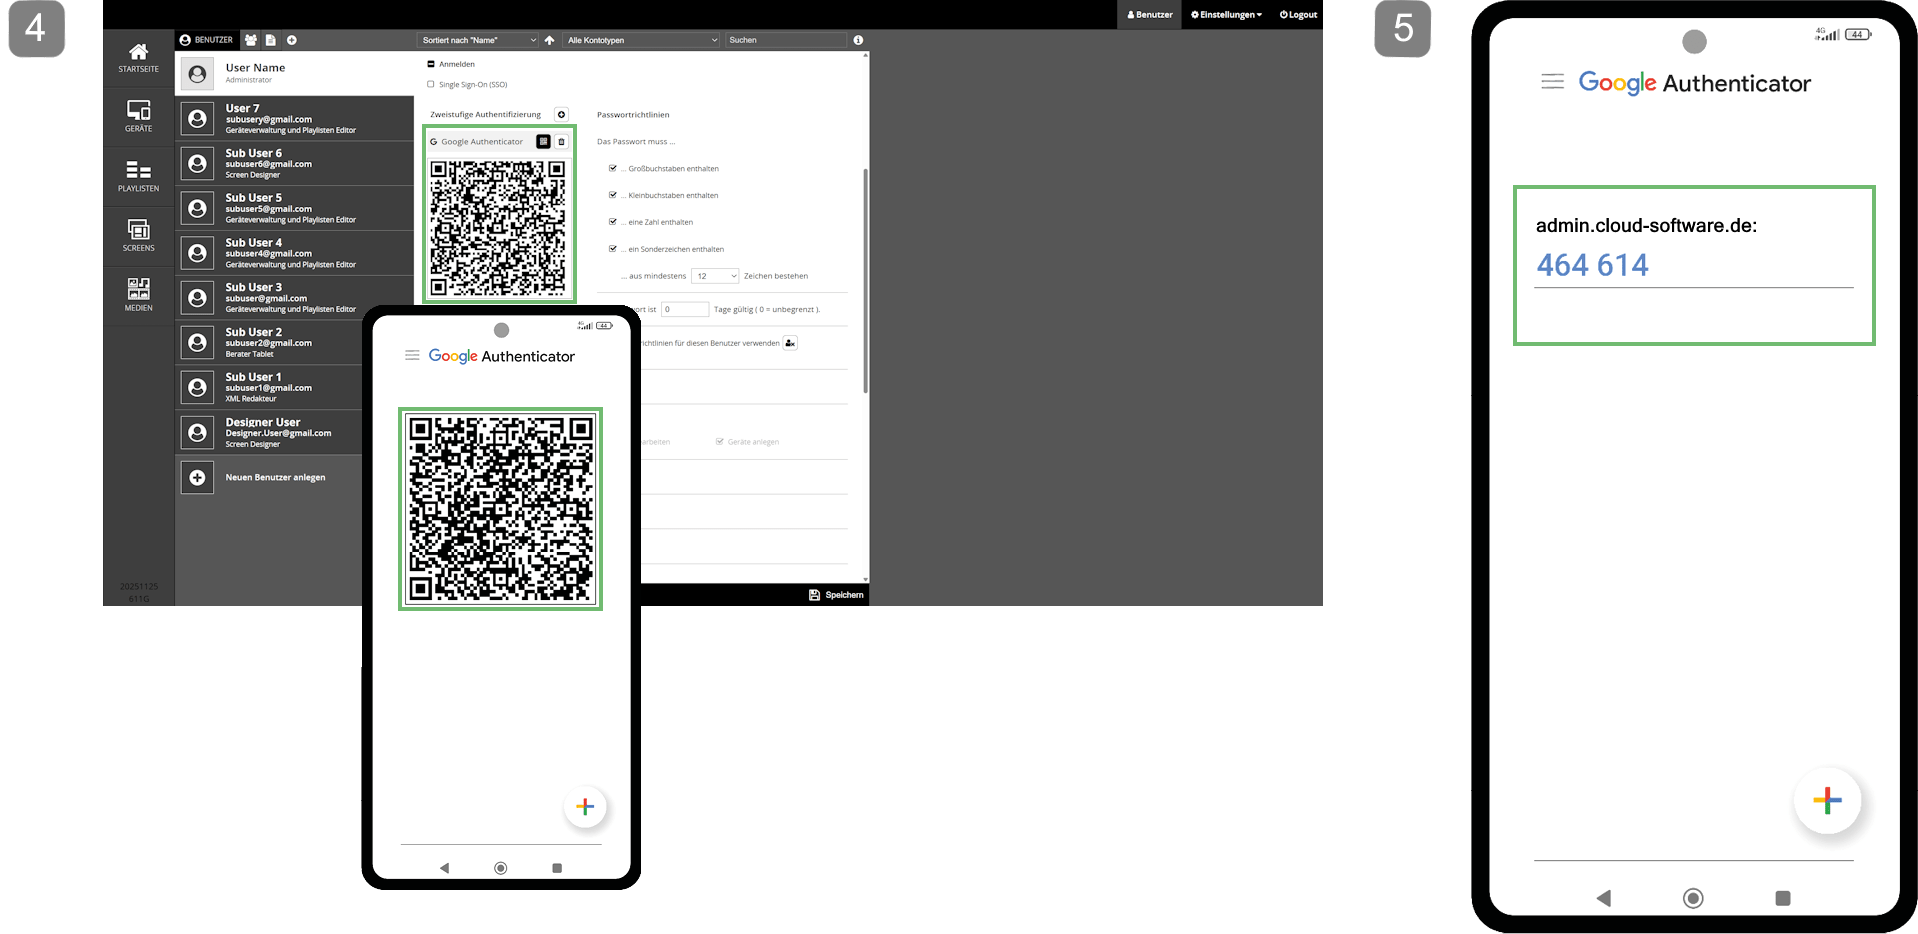Open Einstellungen menu in top bar

1226,15
